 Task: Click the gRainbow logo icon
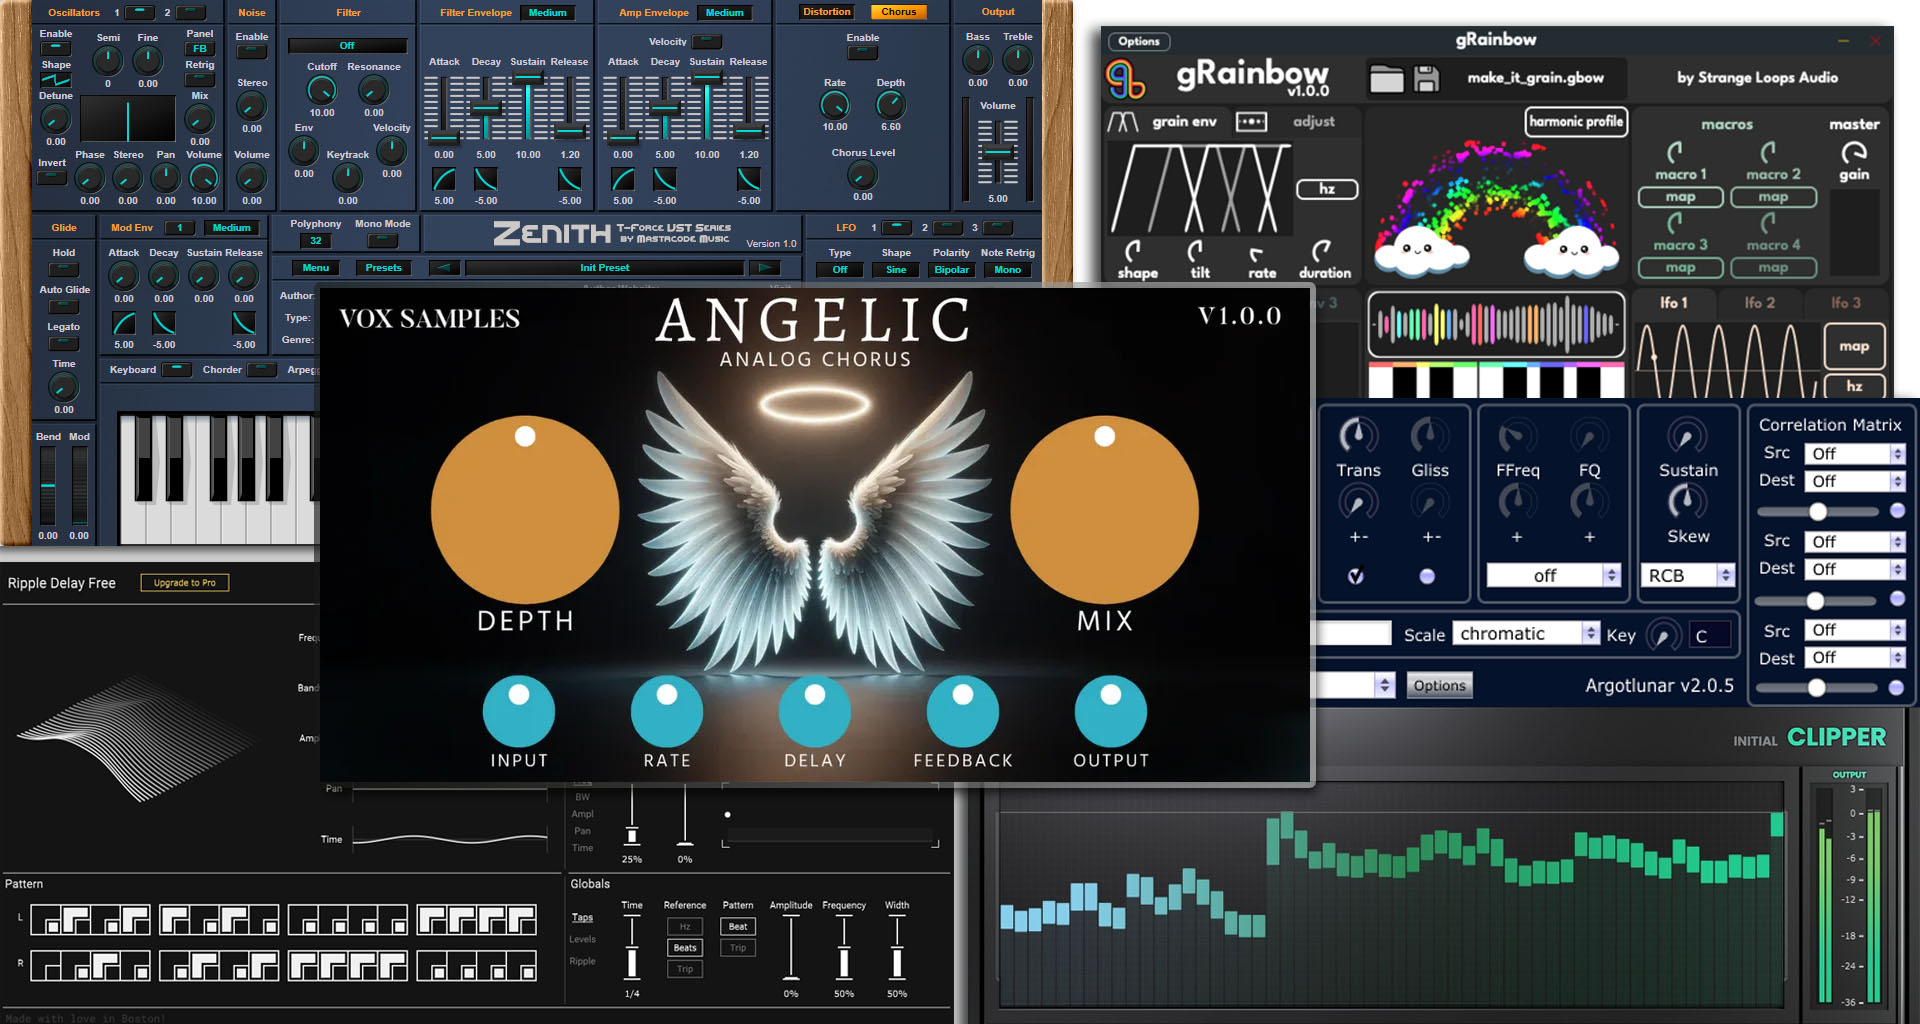(1125, 79)
